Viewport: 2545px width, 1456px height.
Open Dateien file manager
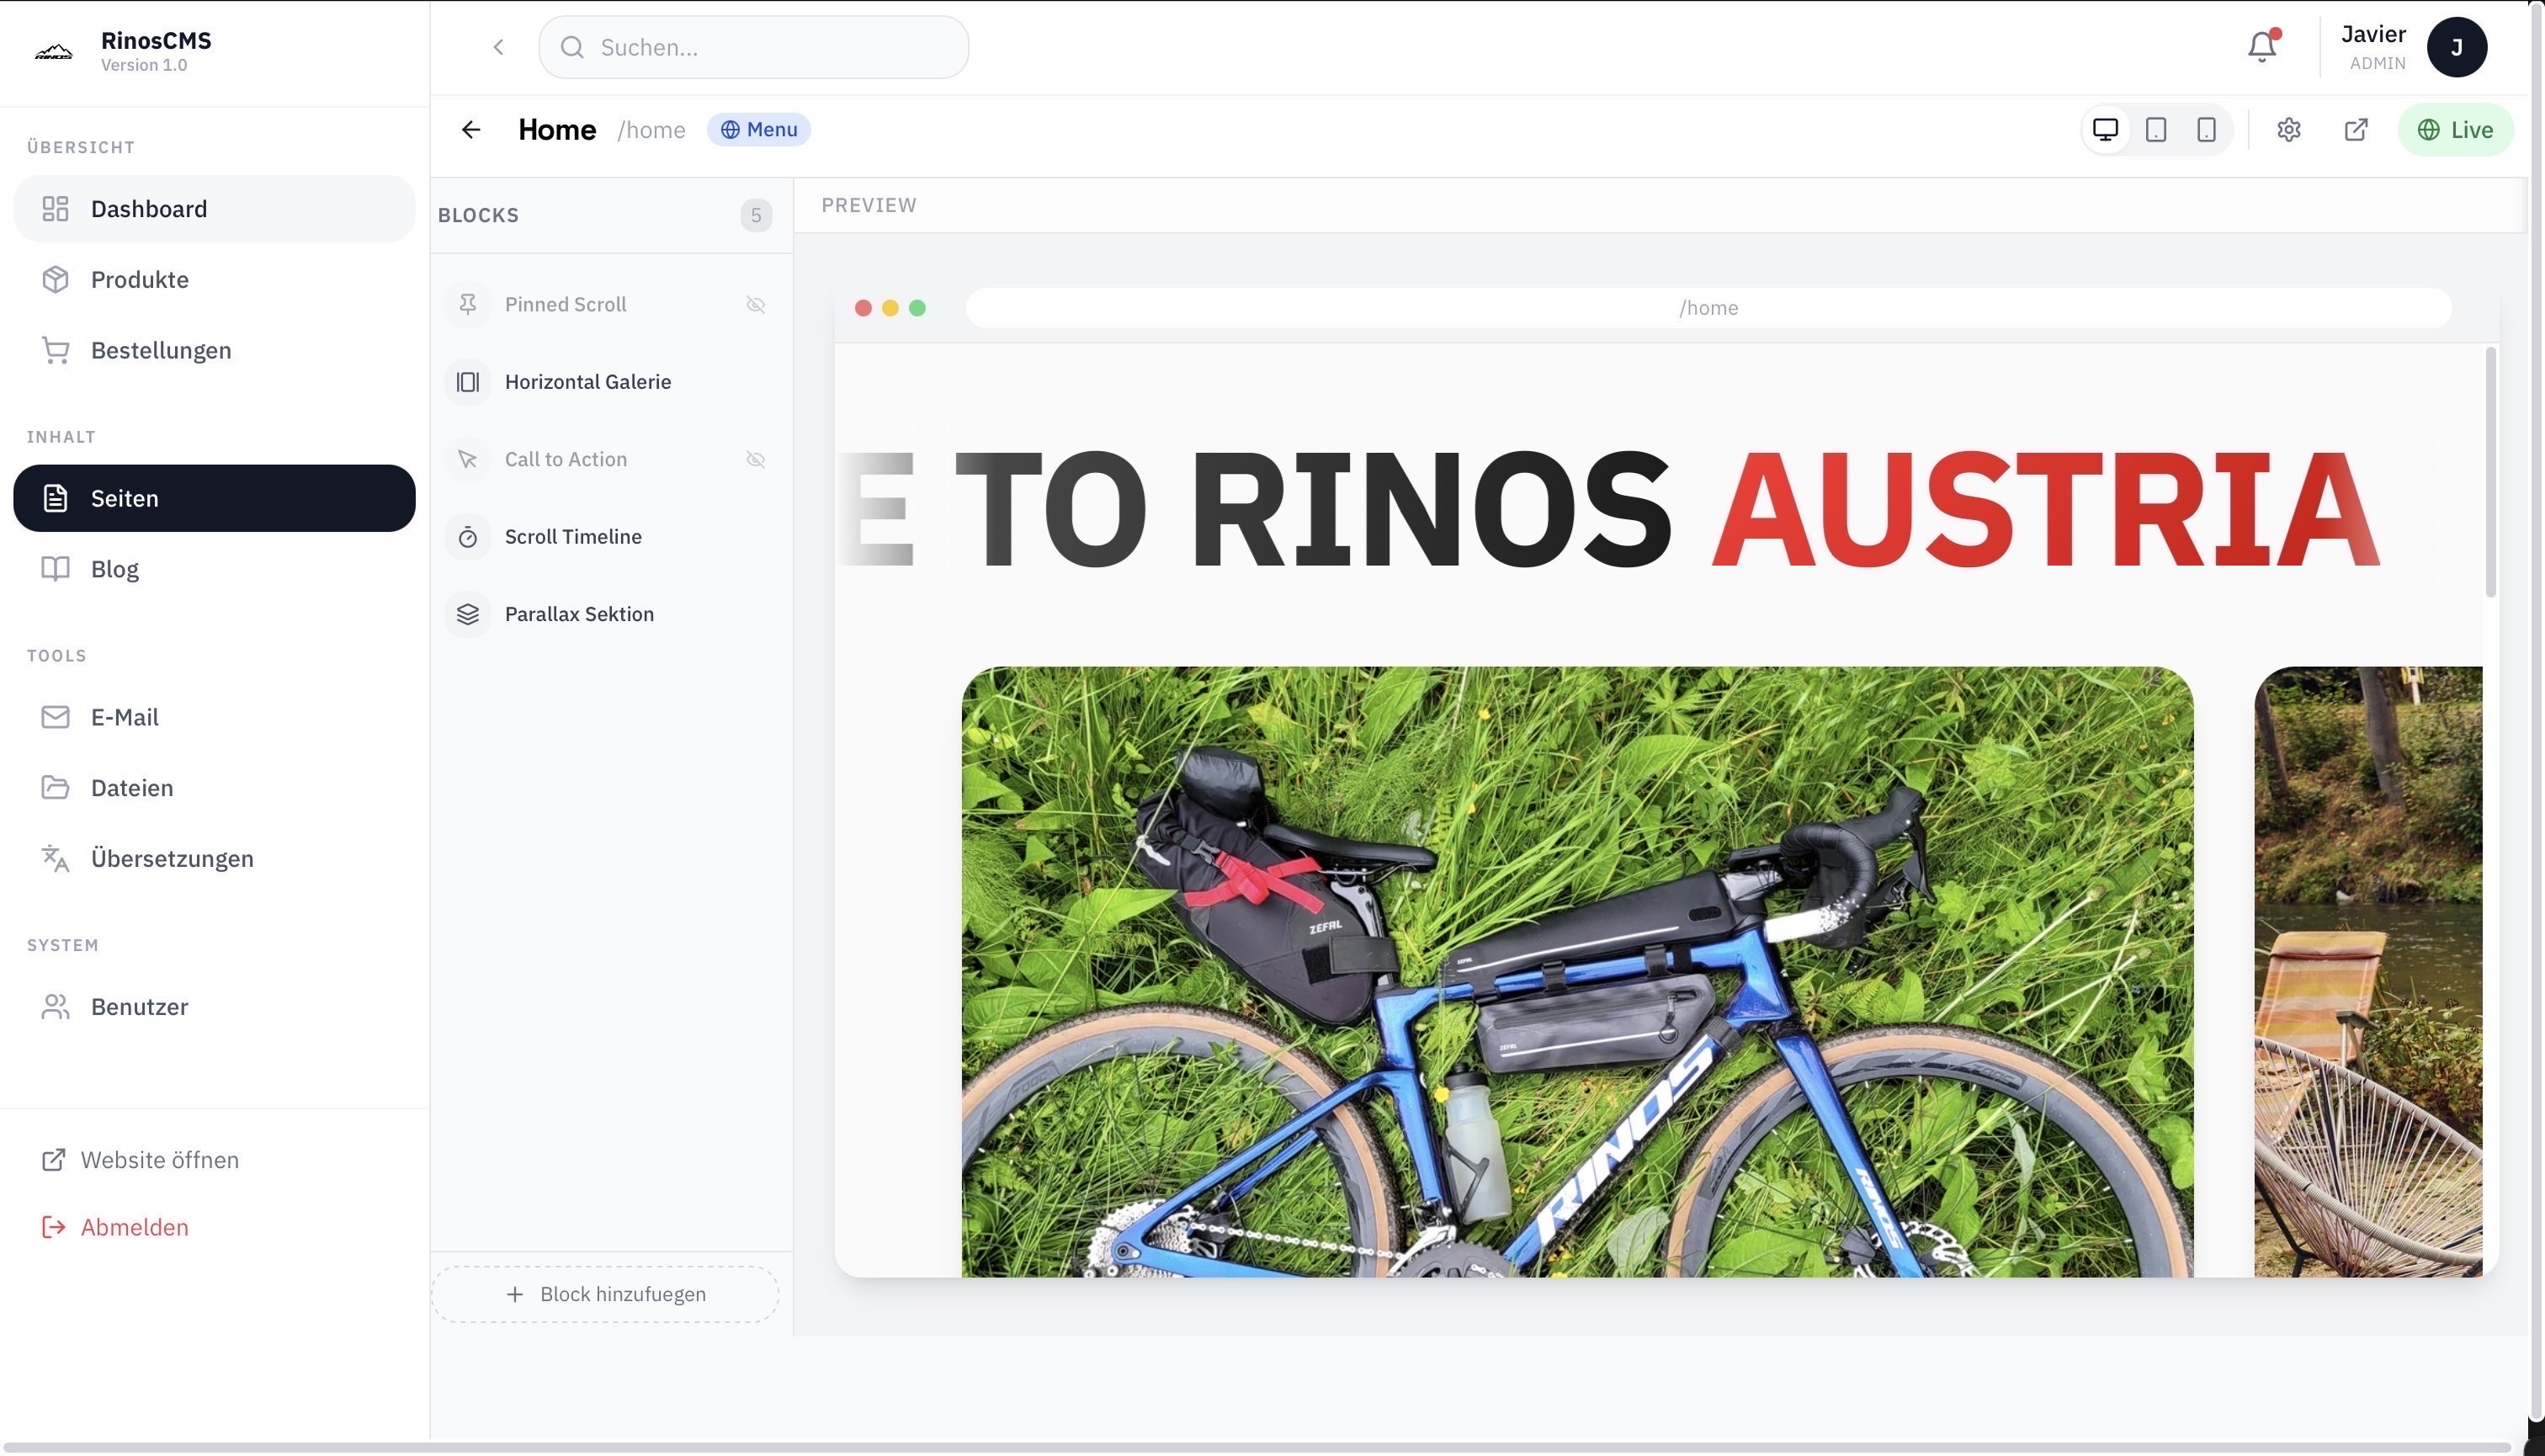point(214,788)
